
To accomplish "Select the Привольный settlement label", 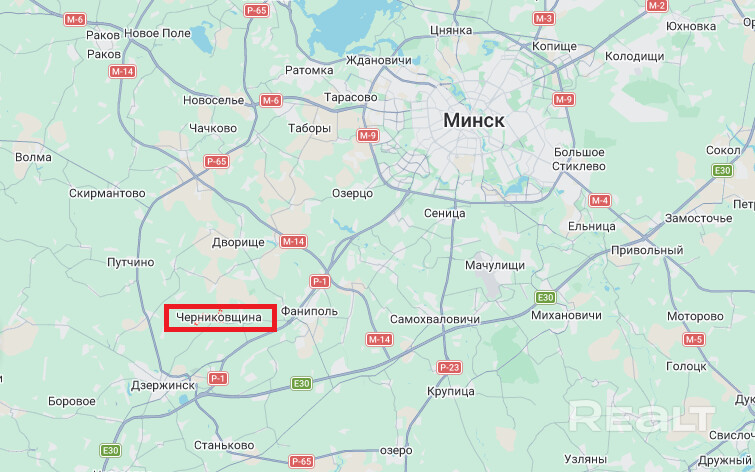I will pyautogui.click(x=647, y=250).
